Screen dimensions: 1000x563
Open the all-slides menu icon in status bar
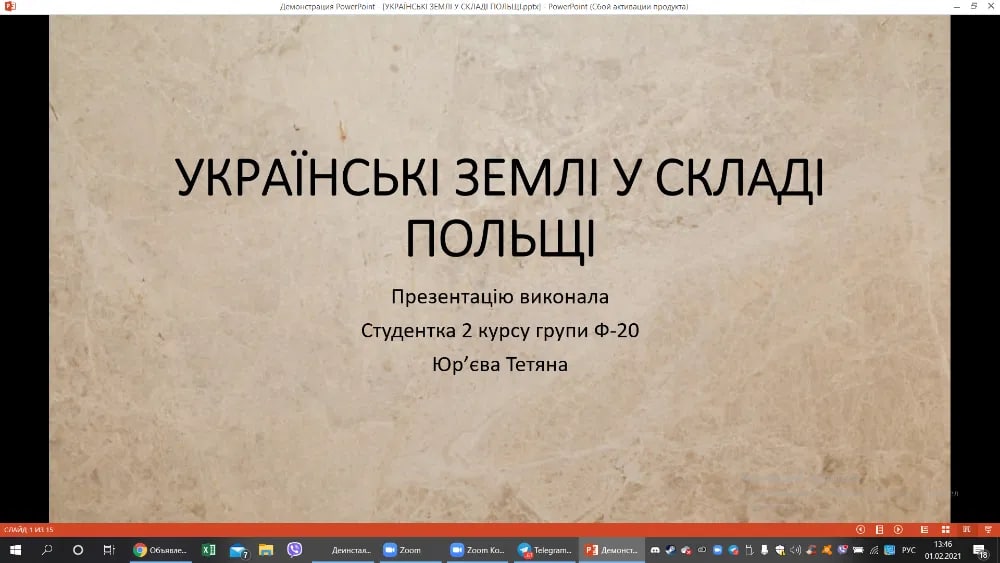[879, 529]
